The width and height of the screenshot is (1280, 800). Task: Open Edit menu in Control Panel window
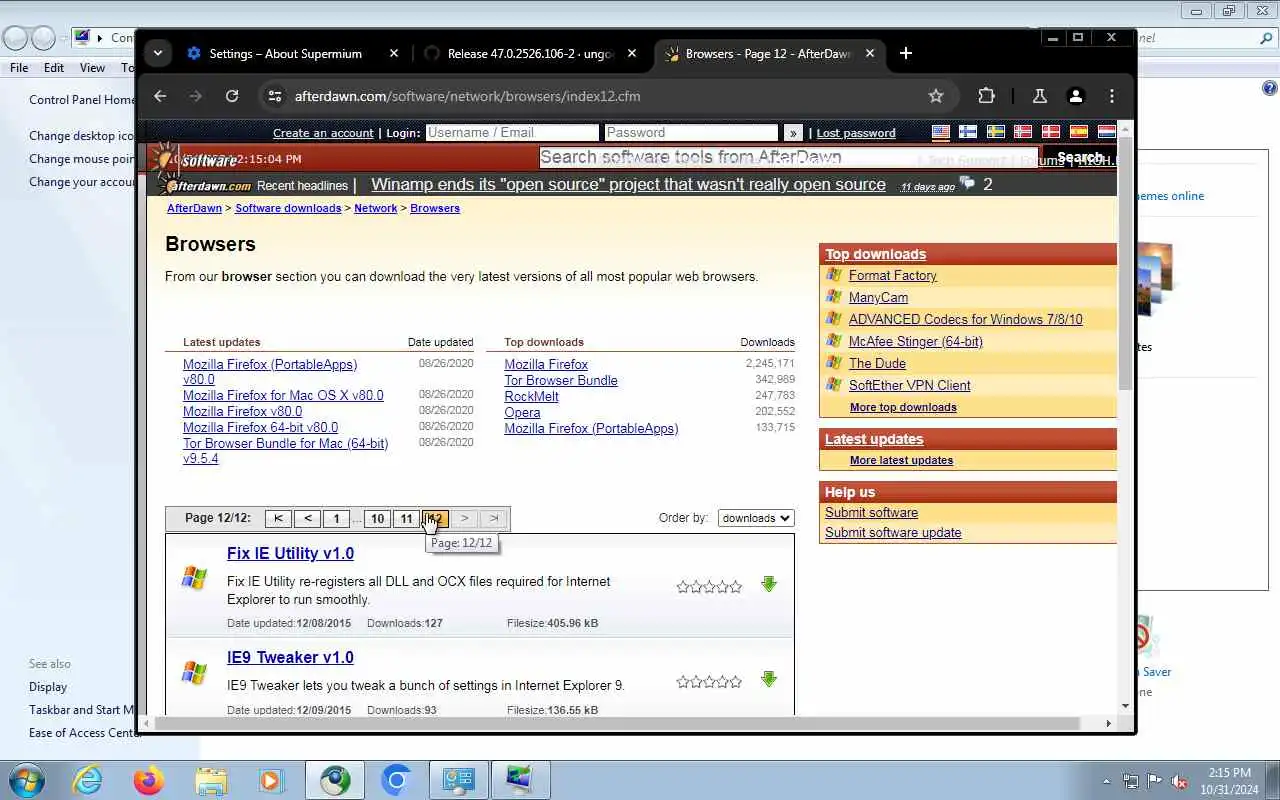click(54, 68)
